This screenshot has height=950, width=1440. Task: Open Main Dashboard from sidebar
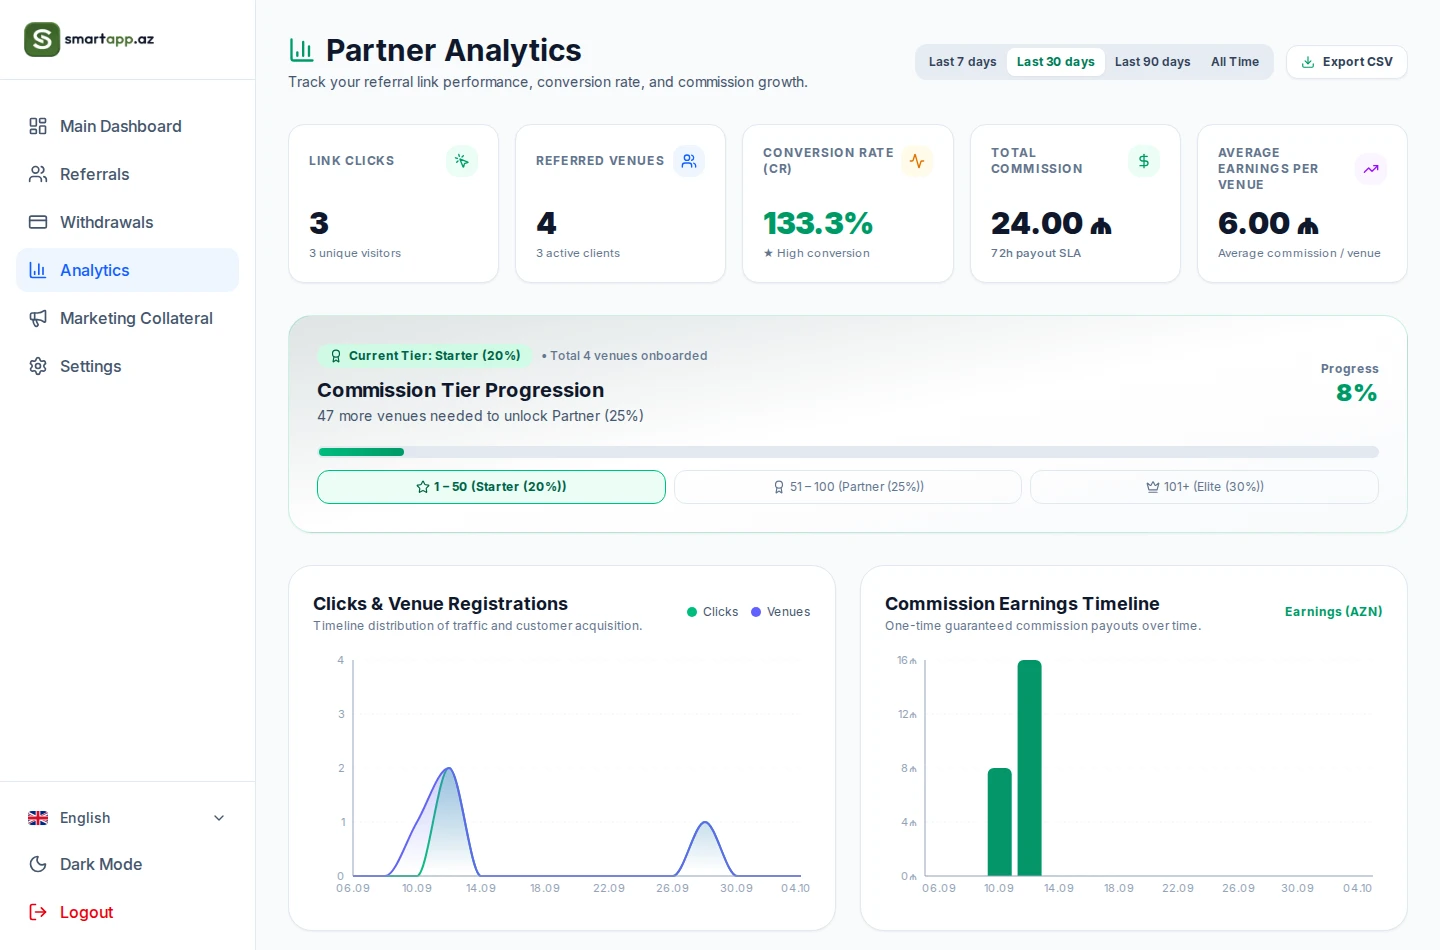[x=127, y=126]
